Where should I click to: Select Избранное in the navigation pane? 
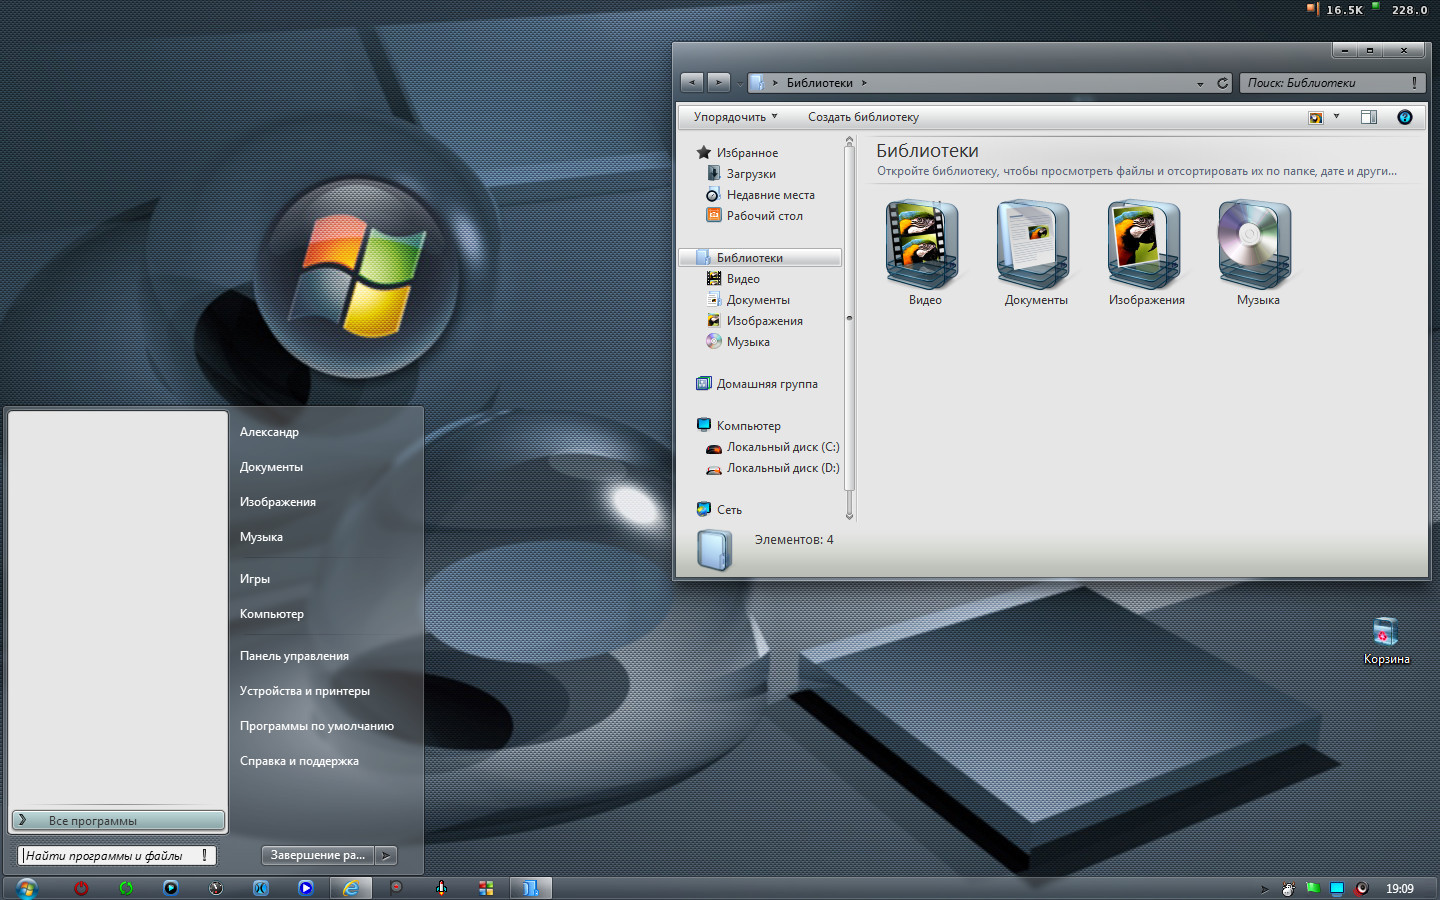737,153
